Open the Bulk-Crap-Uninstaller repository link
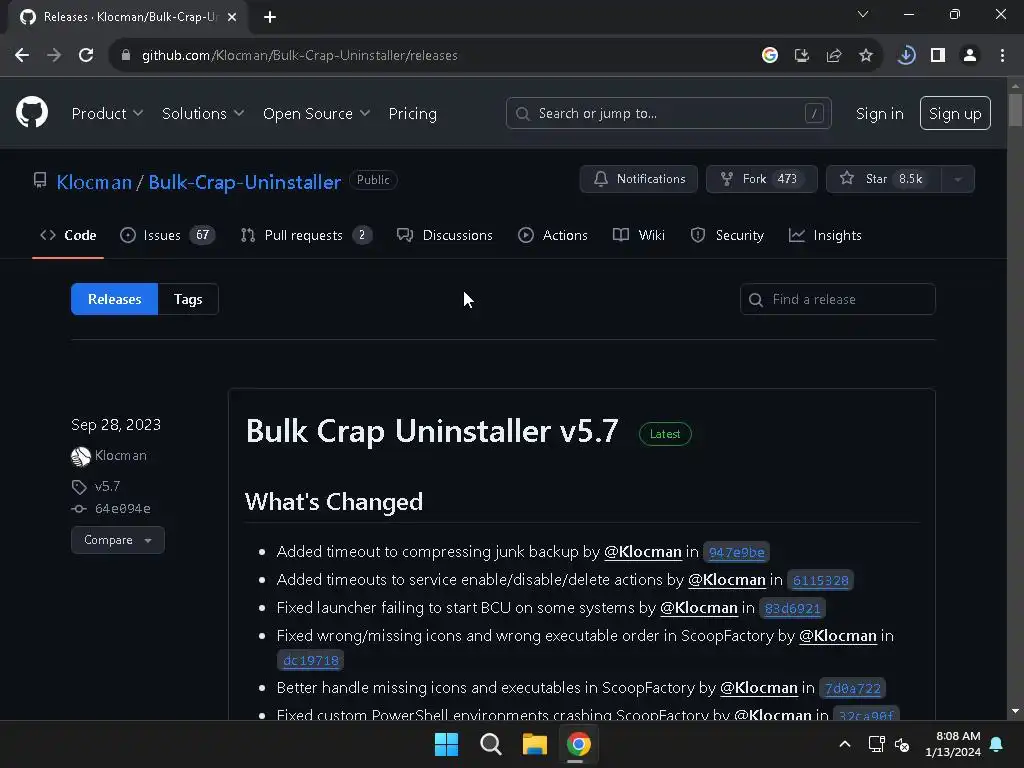This screenshot has height=768, width=1024. click(244, 182)
